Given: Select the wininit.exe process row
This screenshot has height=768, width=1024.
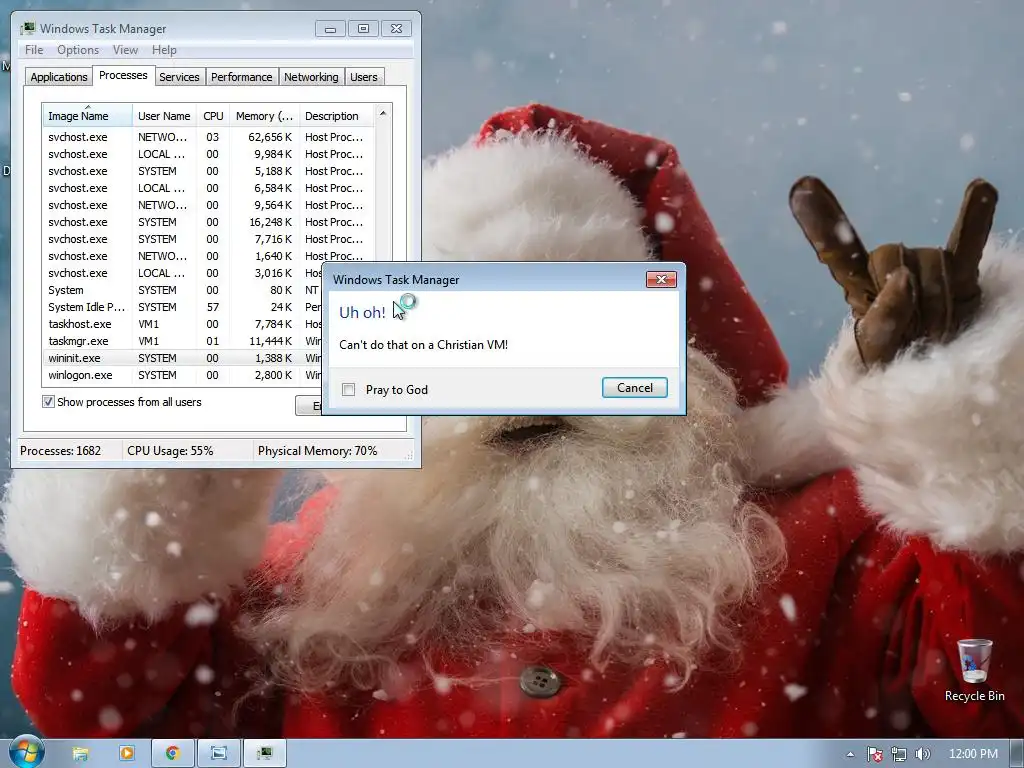Looking at the screenshot, I should (183, 358).
